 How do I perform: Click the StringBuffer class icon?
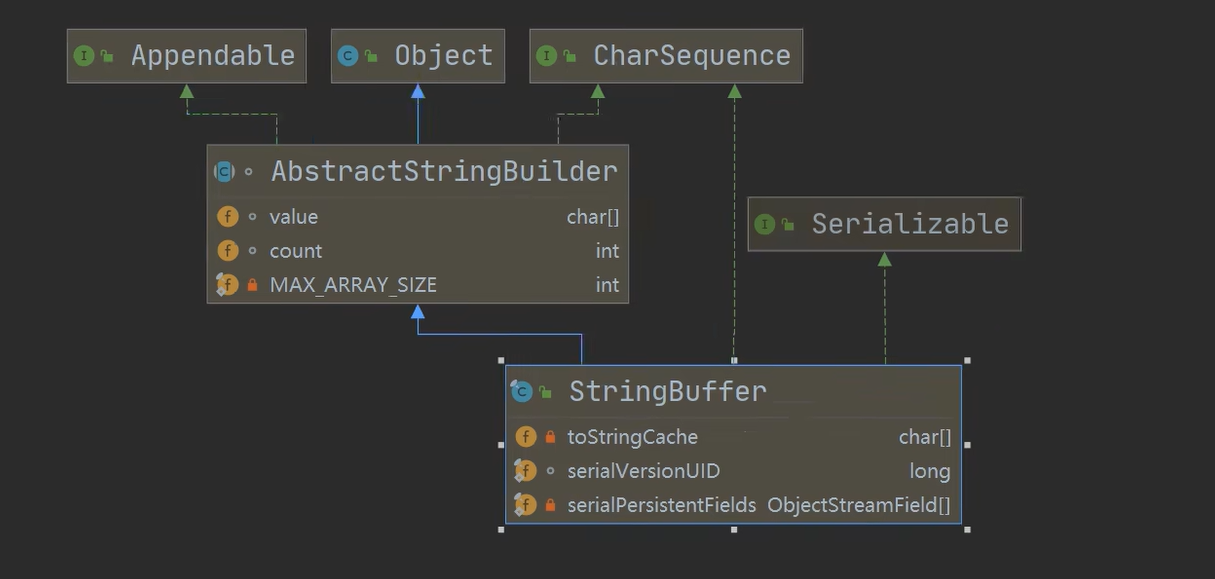click(x=521, y=392)
